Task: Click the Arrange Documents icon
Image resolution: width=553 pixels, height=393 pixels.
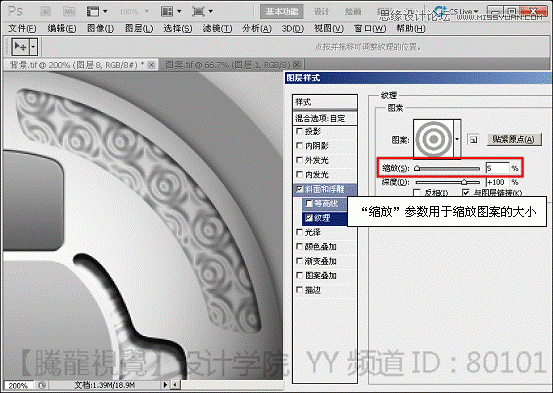Action: point(167,12)
